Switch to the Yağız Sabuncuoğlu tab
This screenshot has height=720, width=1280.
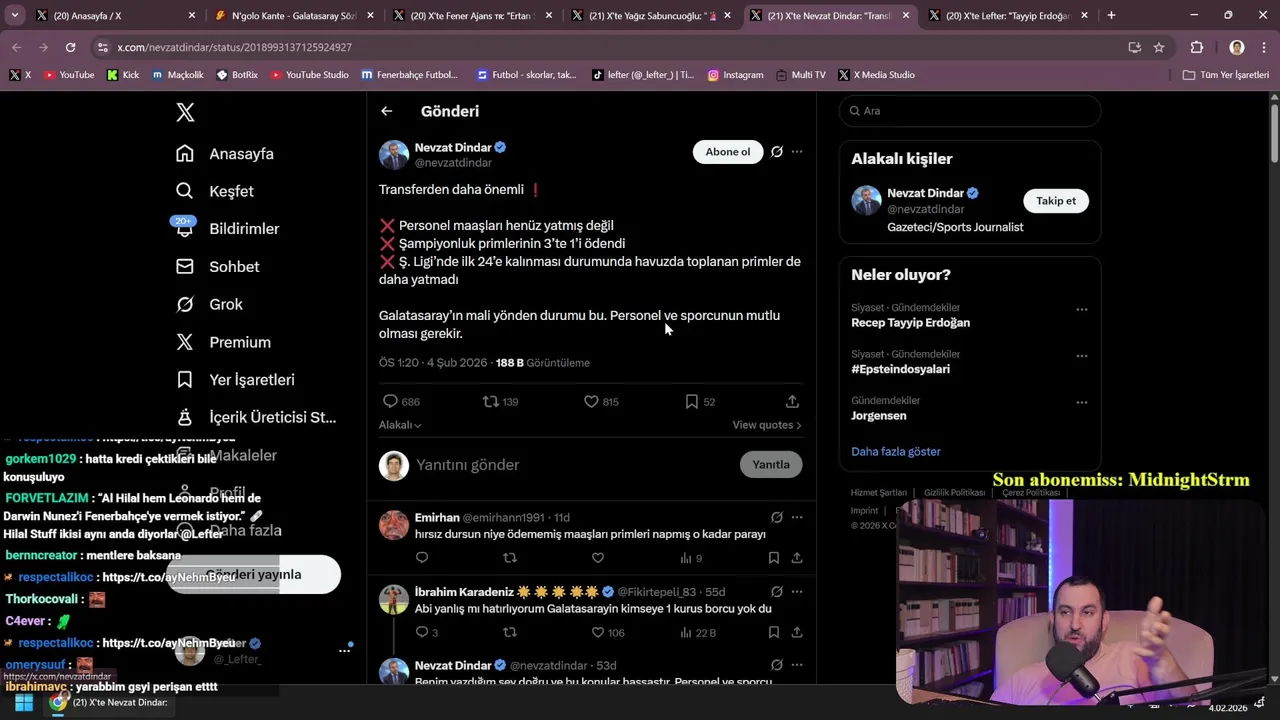pos(649,15)
